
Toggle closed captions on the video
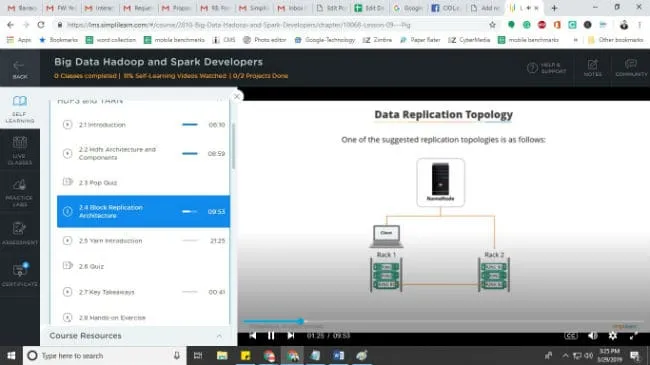(x=570, y=336)
